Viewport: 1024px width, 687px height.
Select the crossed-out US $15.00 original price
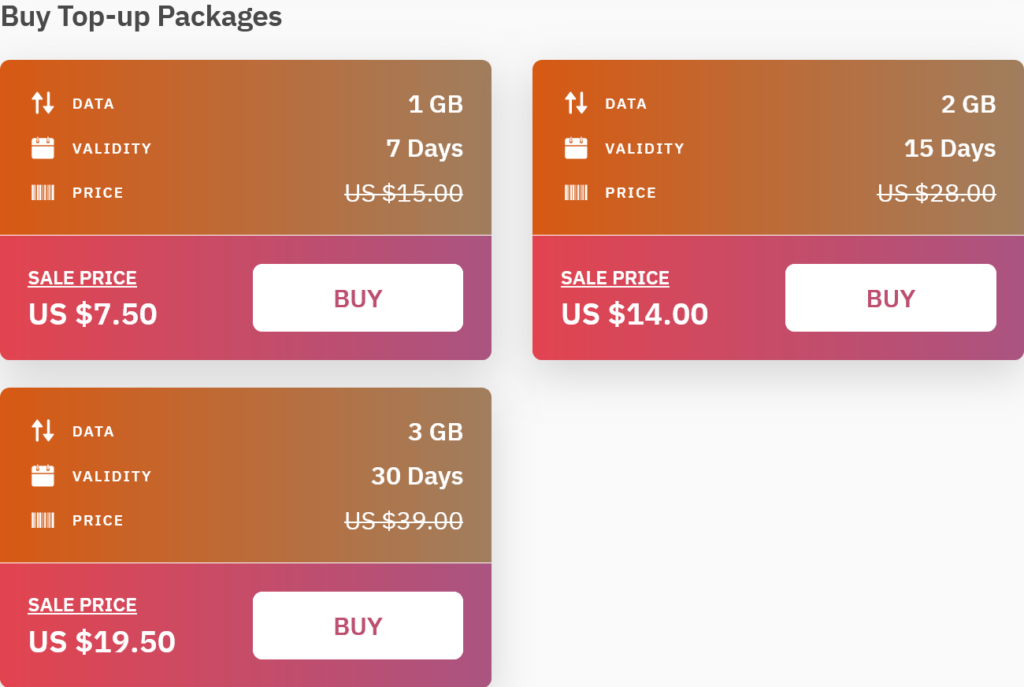click(404, 192)
